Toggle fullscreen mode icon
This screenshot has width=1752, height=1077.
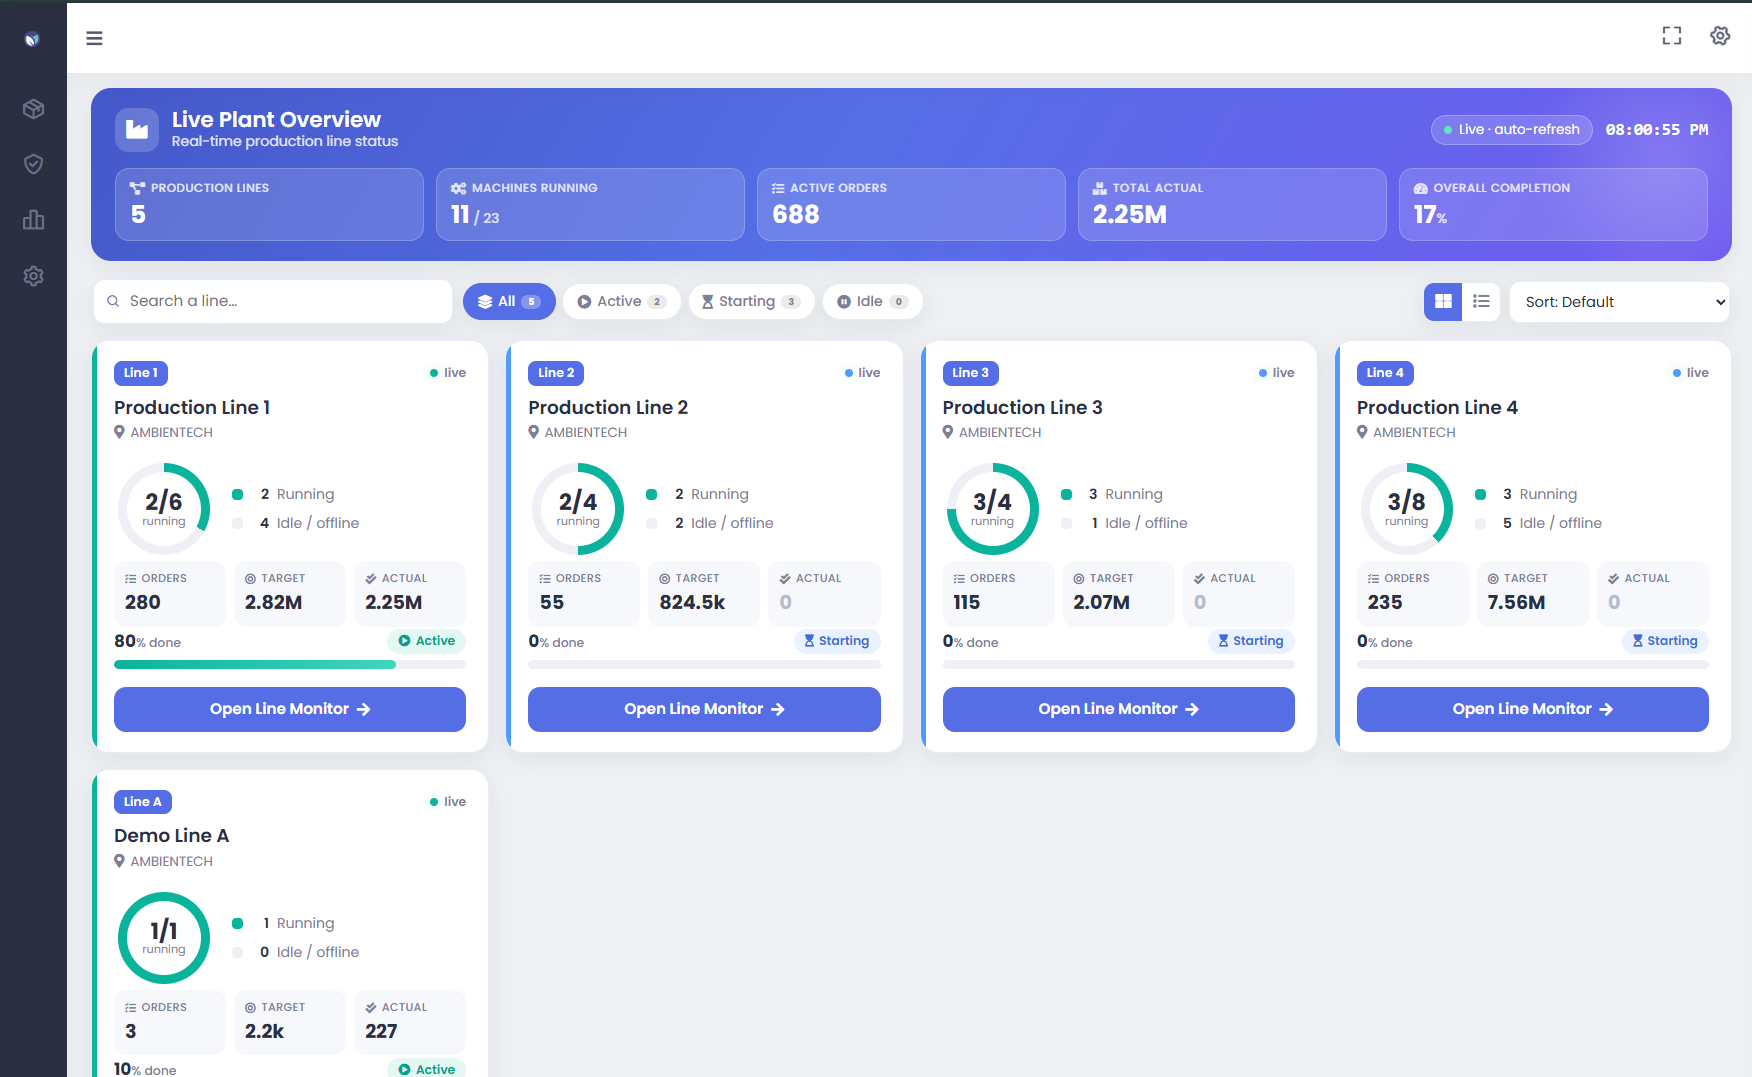click(1672, 36)
